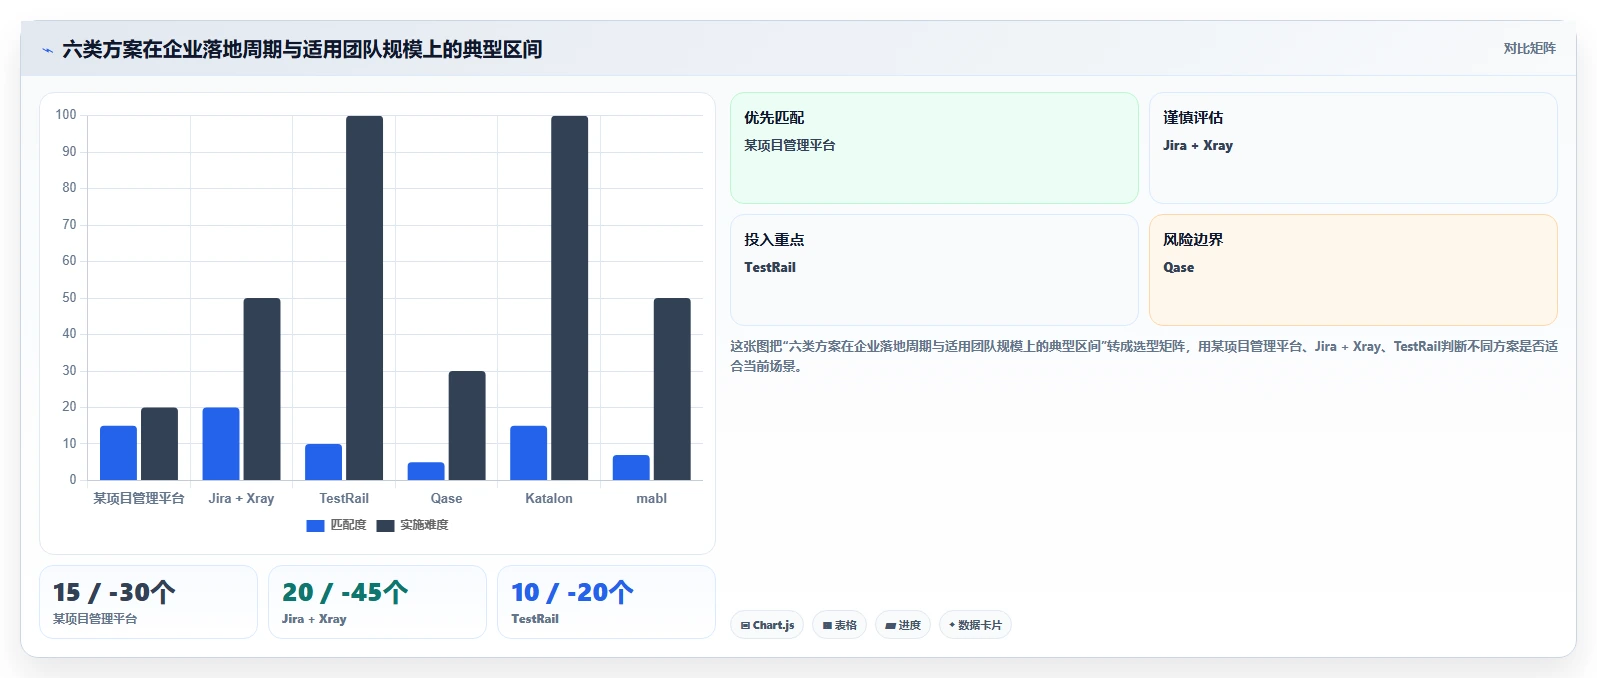Screen dimensions: 1597x678
Task: Click the 20 / -45个 stat card
Action: [x=377, y=602]
